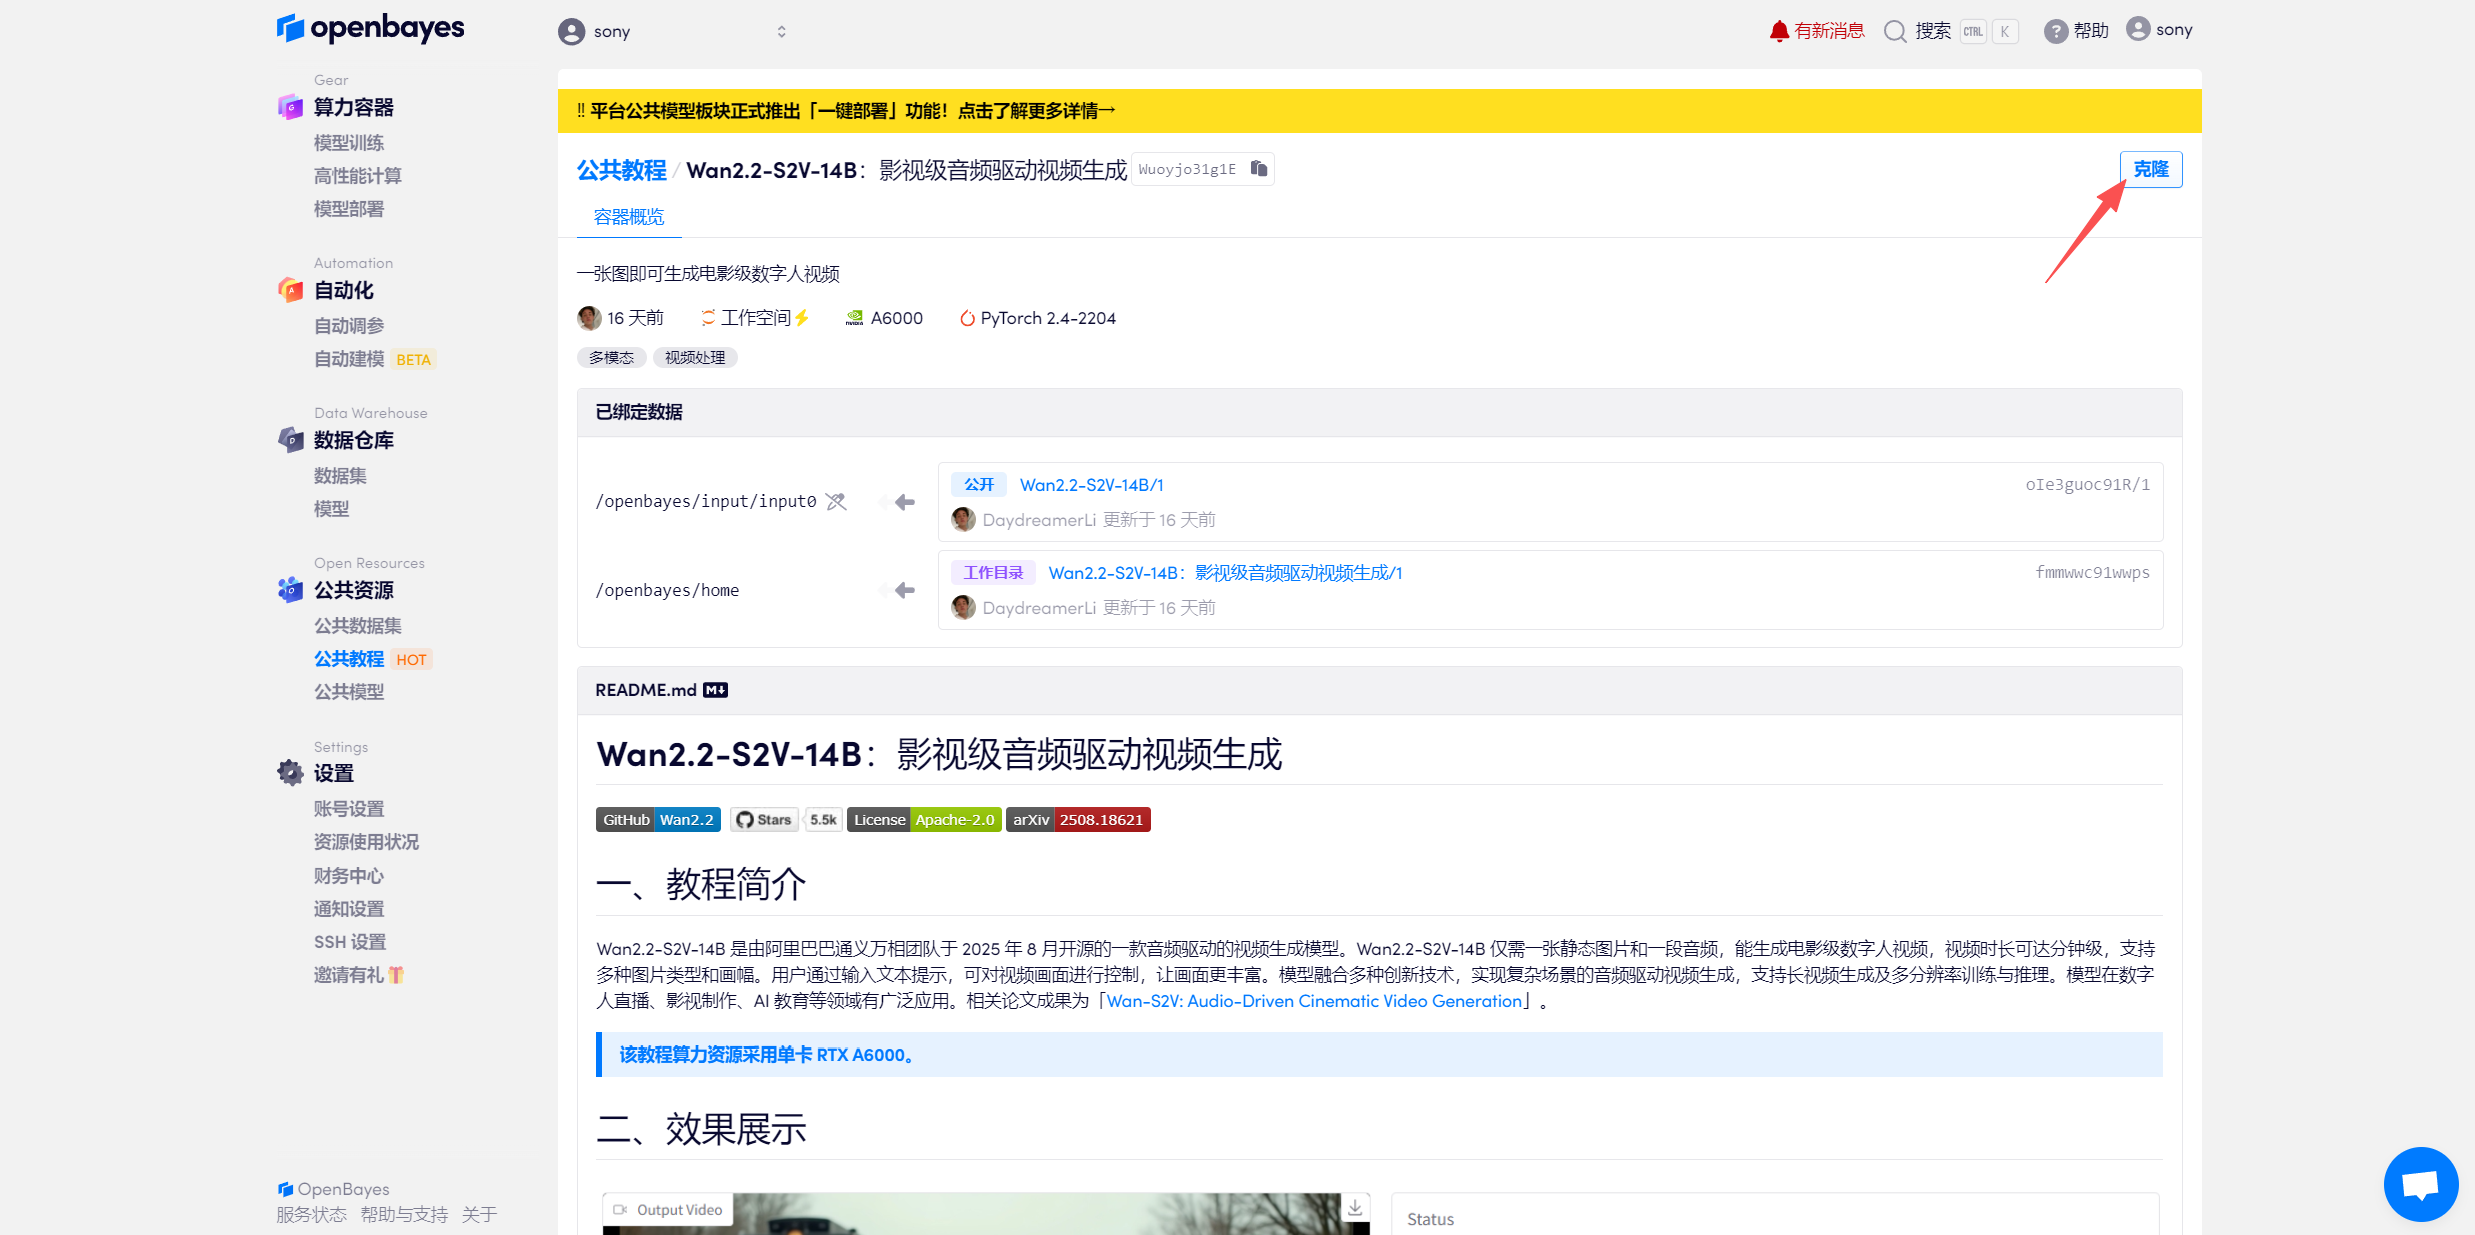2475x1235 pixels.
Task: Click the 视频处理 tag
Action: tap(695, 357)
